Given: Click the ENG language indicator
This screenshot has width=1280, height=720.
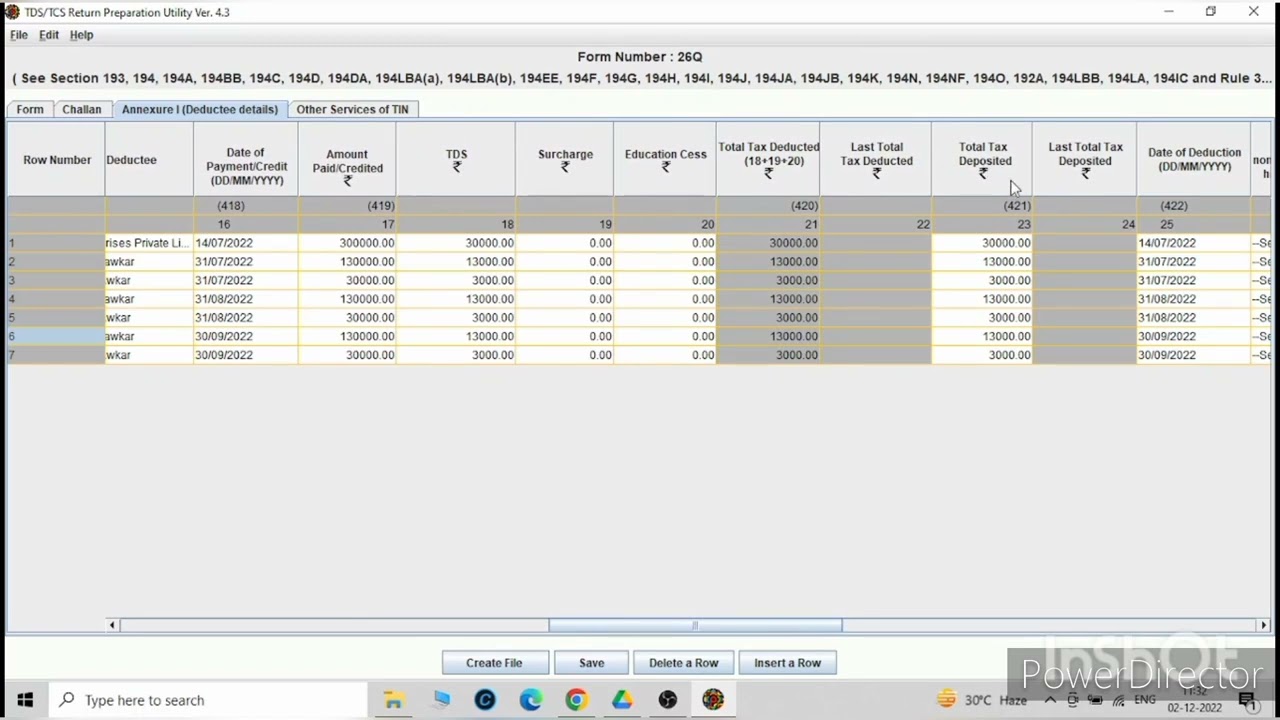Looking at the screenshot, I should pos(1145,700).
